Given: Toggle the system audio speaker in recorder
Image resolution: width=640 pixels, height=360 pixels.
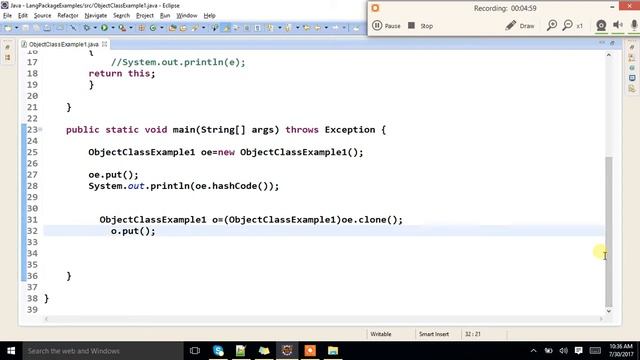Looking at the screenshot, I should tap(618, 25).
